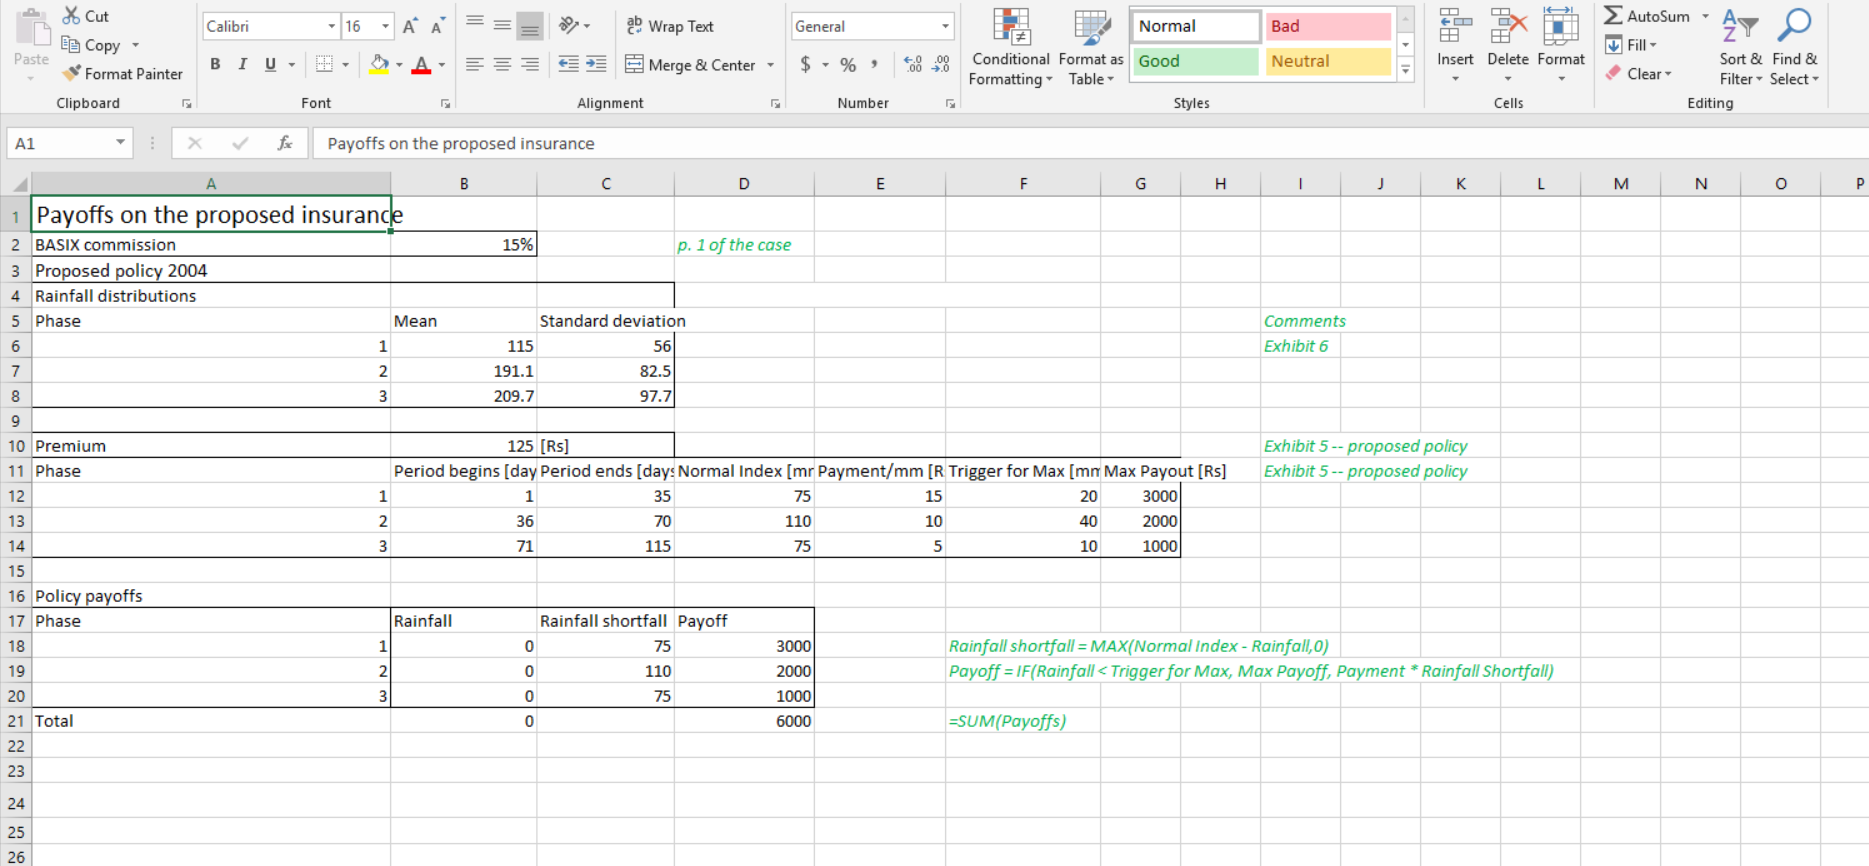Click the Cut scissors icon

(x=71, y=16)
